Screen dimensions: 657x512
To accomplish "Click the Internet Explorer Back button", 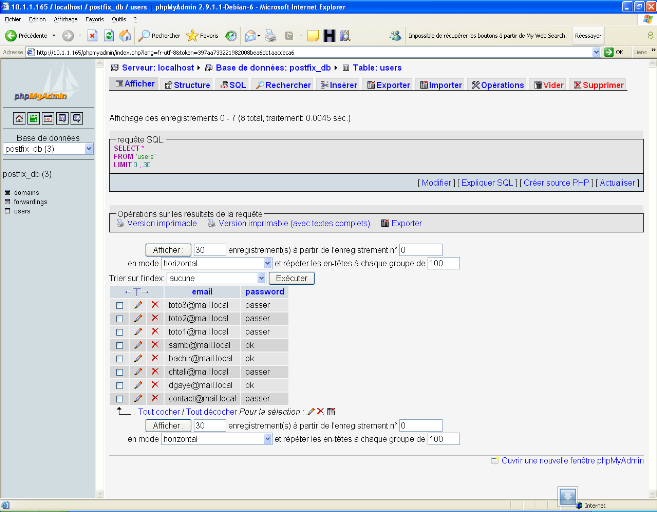I will click(x=27, y=35).
